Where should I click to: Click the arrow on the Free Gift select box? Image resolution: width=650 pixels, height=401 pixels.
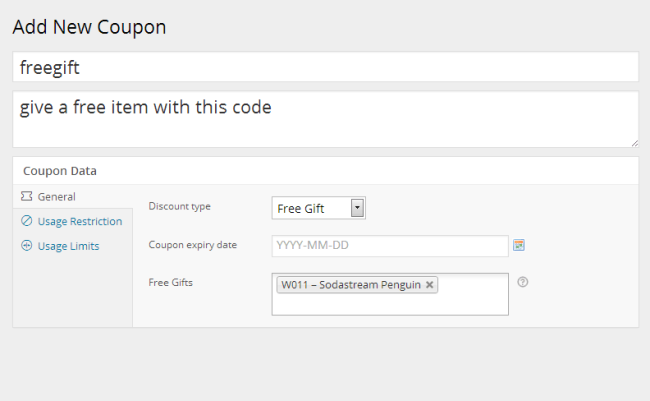click(357, 208)
